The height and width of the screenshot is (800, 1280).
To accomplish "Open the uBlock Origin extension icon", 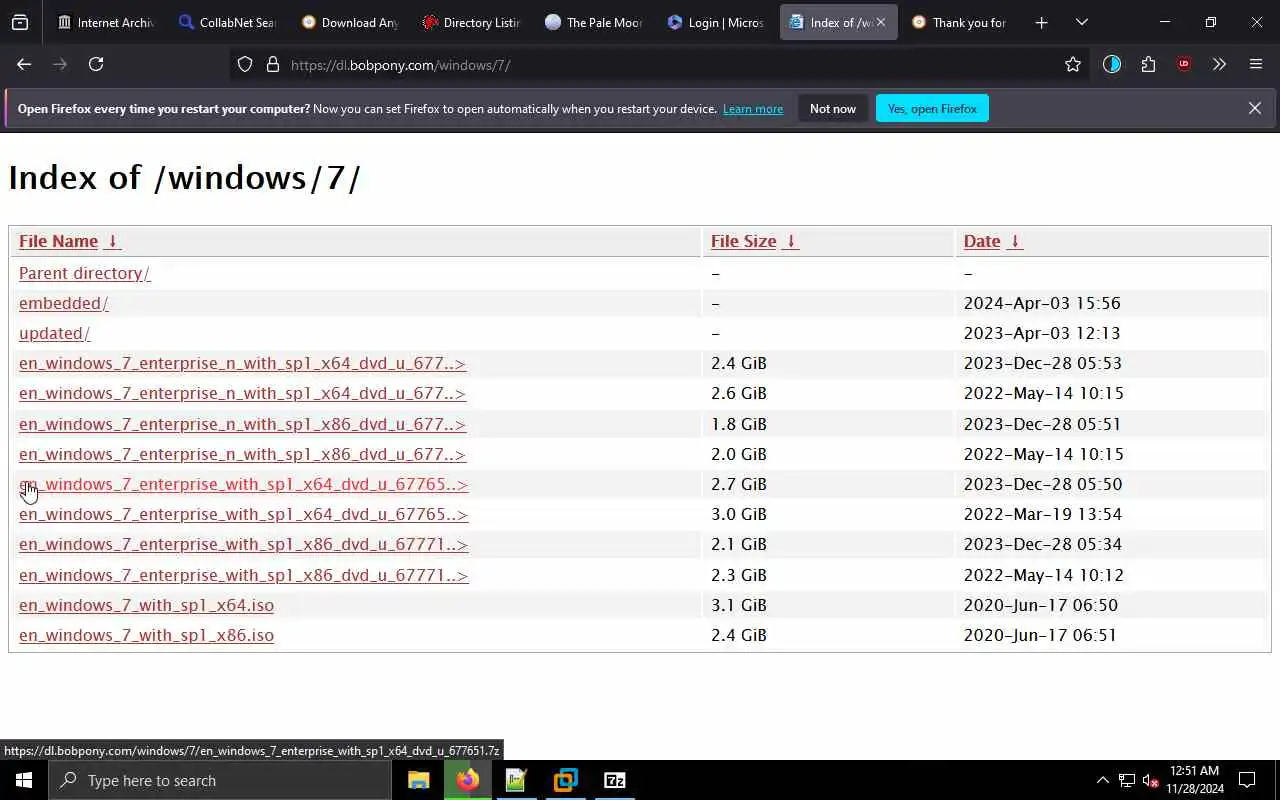I will click(1184, 64).
